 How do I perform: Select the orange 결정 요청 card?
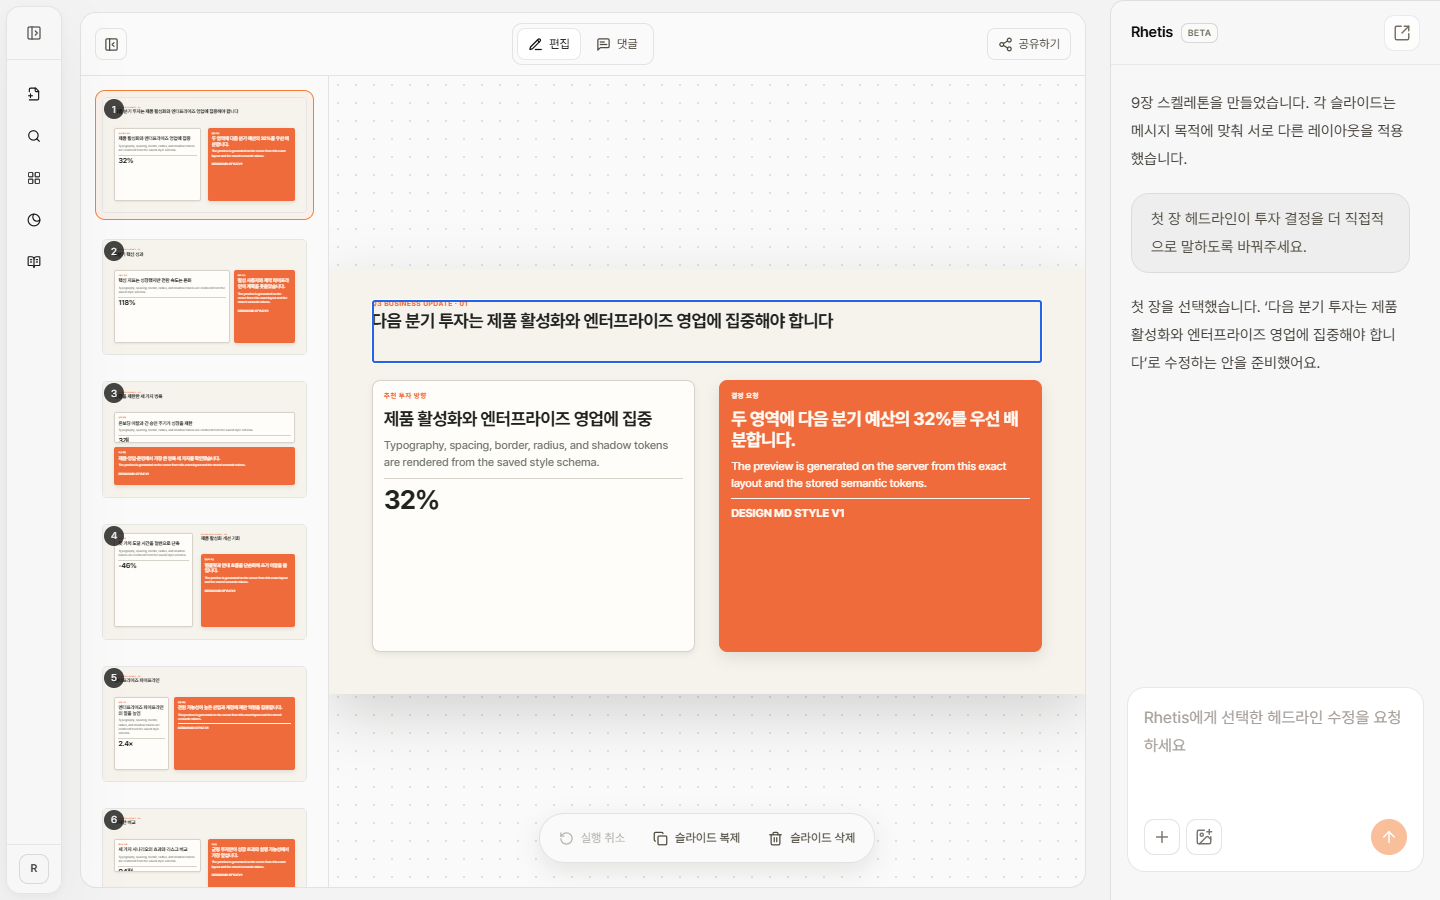tap(880, 516)
